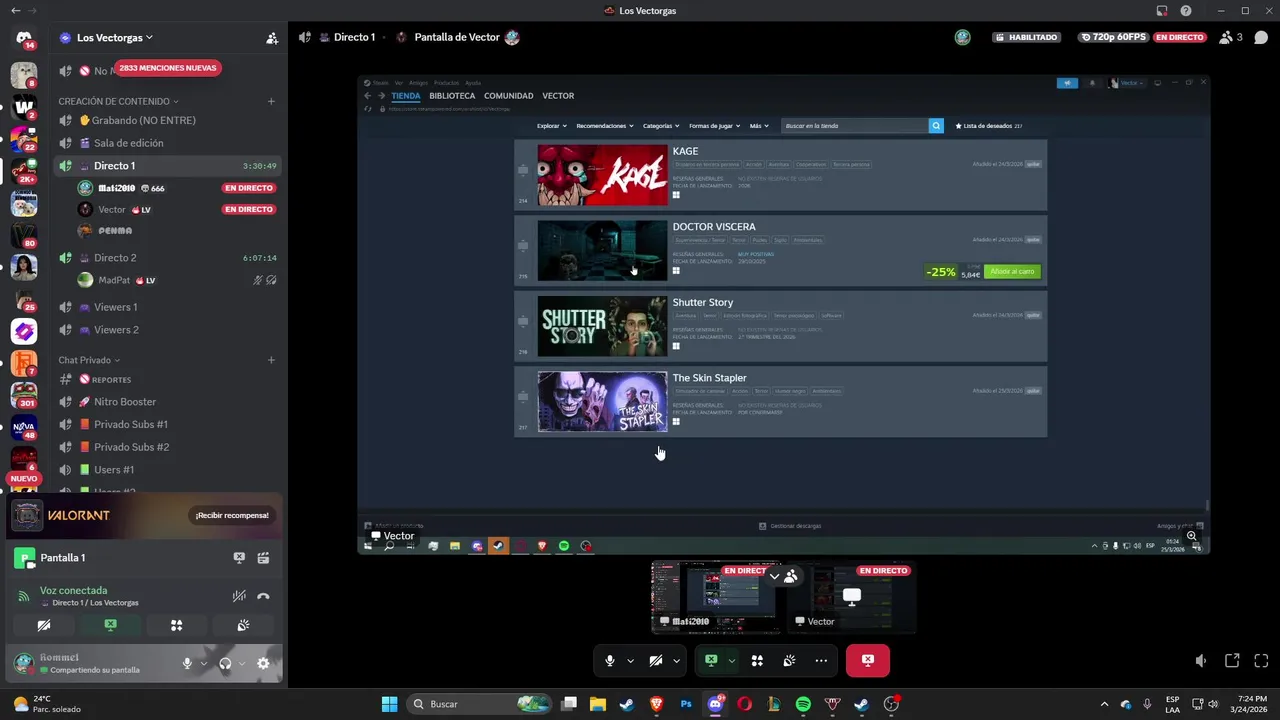This screenshot has height=720, width=1280.
Task: Click the HABILITADO badge
Action: (x=1026, y=37)
